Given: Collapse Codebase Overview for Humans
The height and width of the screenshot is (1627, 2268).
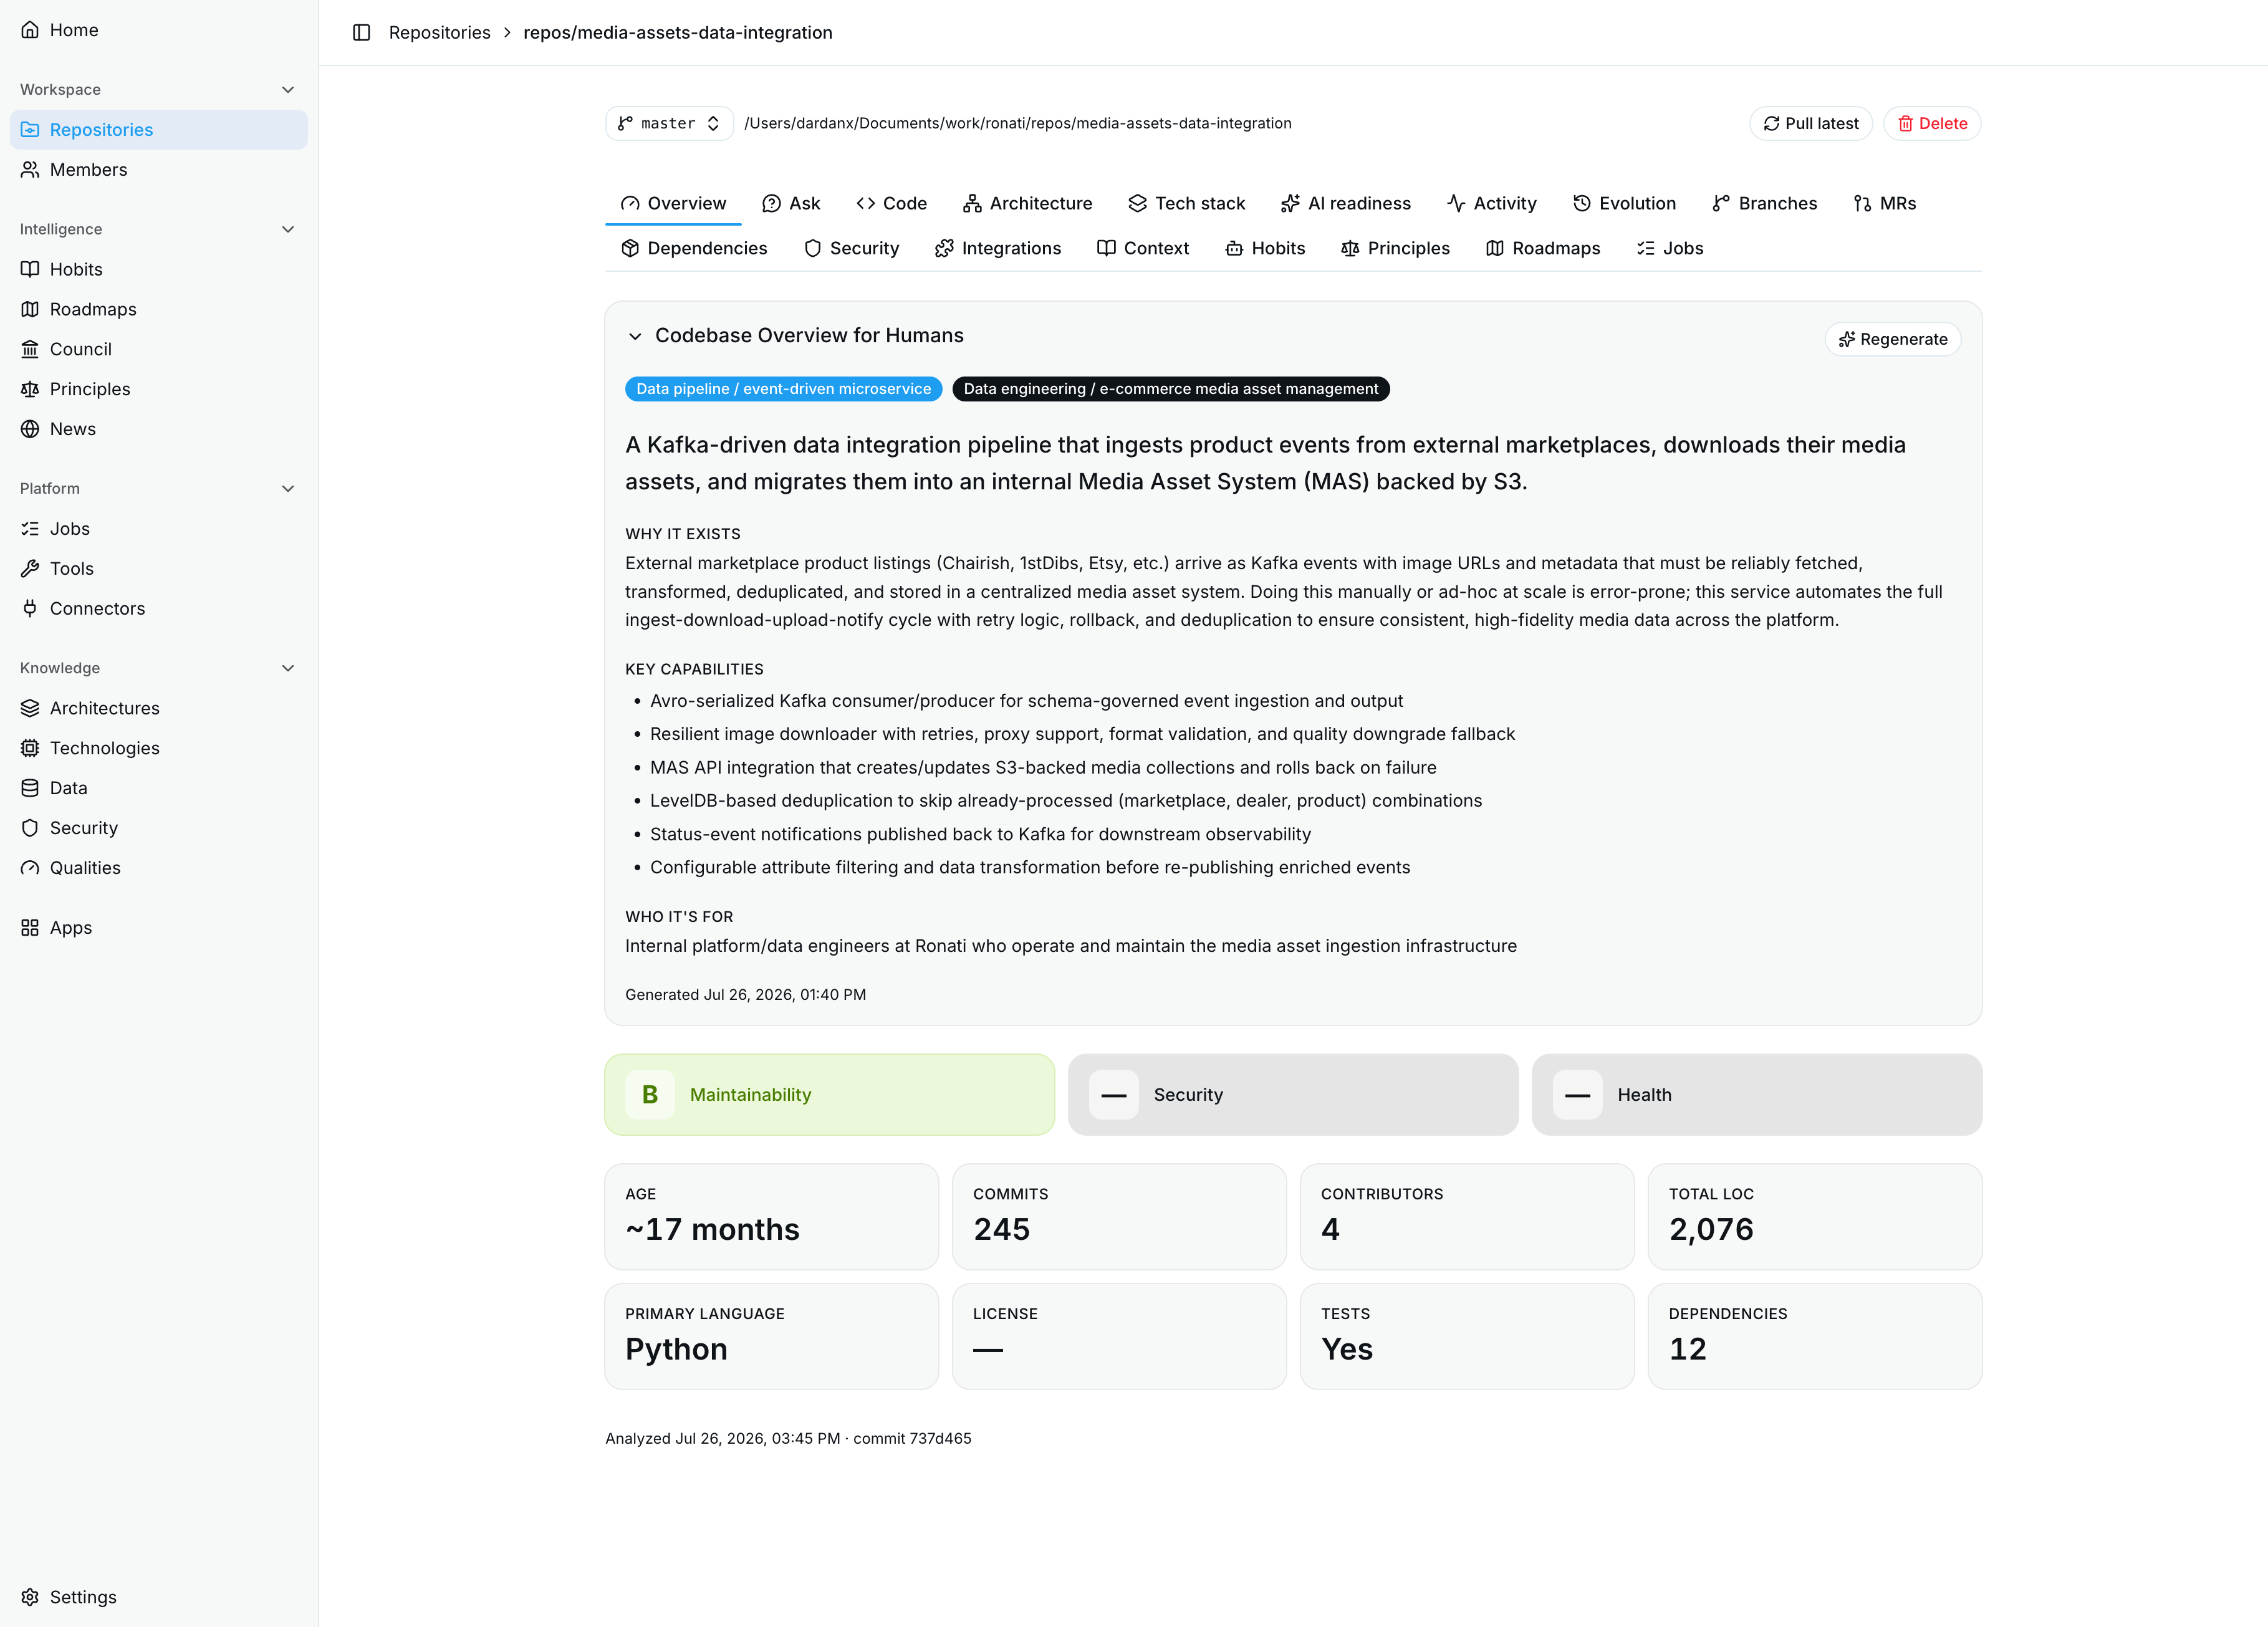Looking at the screenshot, I should pos(635,336).
